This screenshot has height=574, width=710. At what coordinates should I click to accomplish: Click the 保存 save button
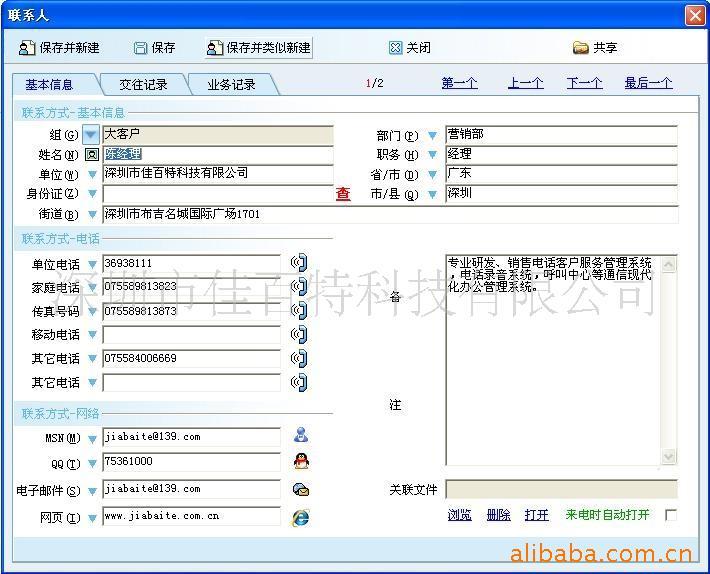[154, 48]
